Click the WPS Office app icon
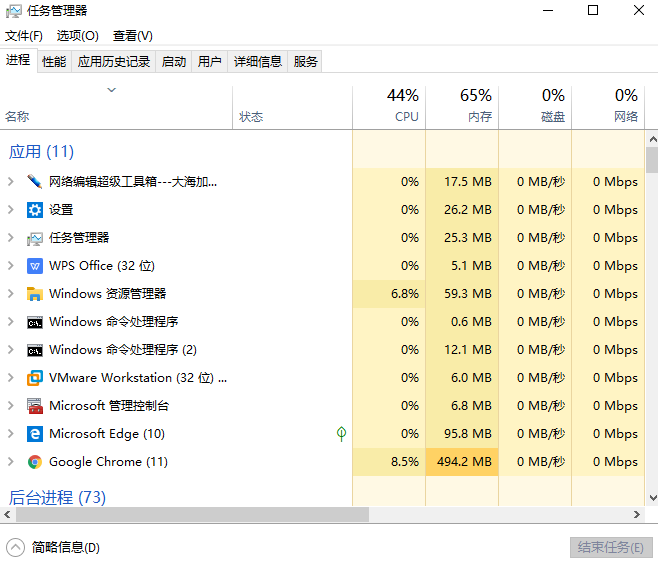Viewport: 658px width, 570px height. 35,266
